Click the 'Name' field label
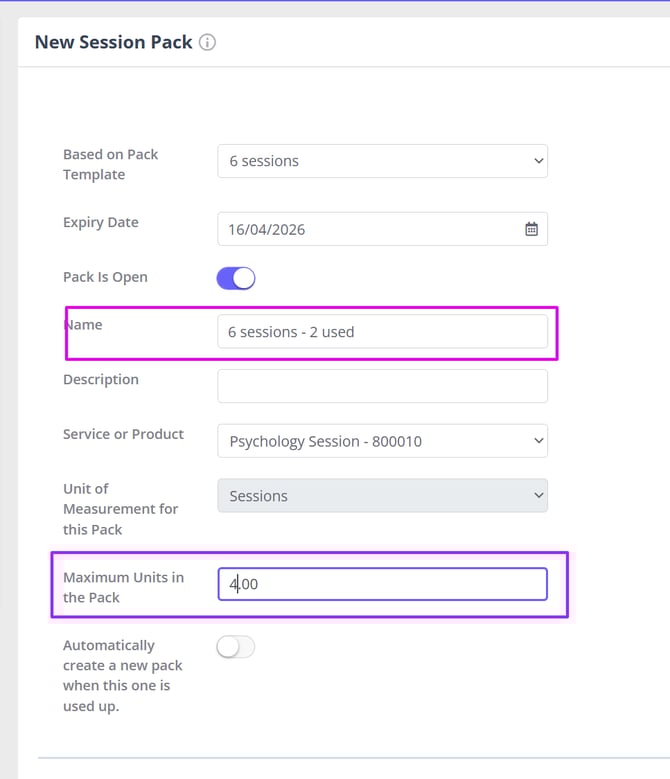Viewport: 670px width, 779px height. click(85, 325)
